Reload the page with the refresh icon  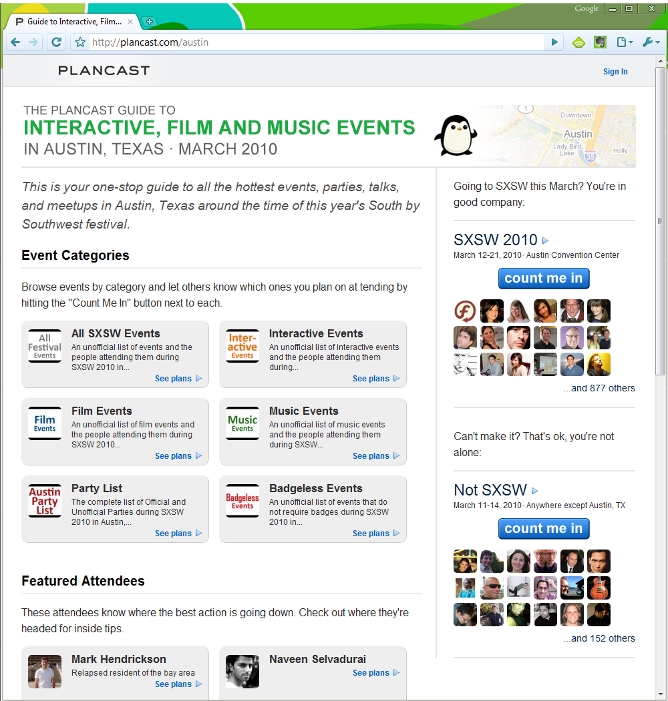coord(56,42)
